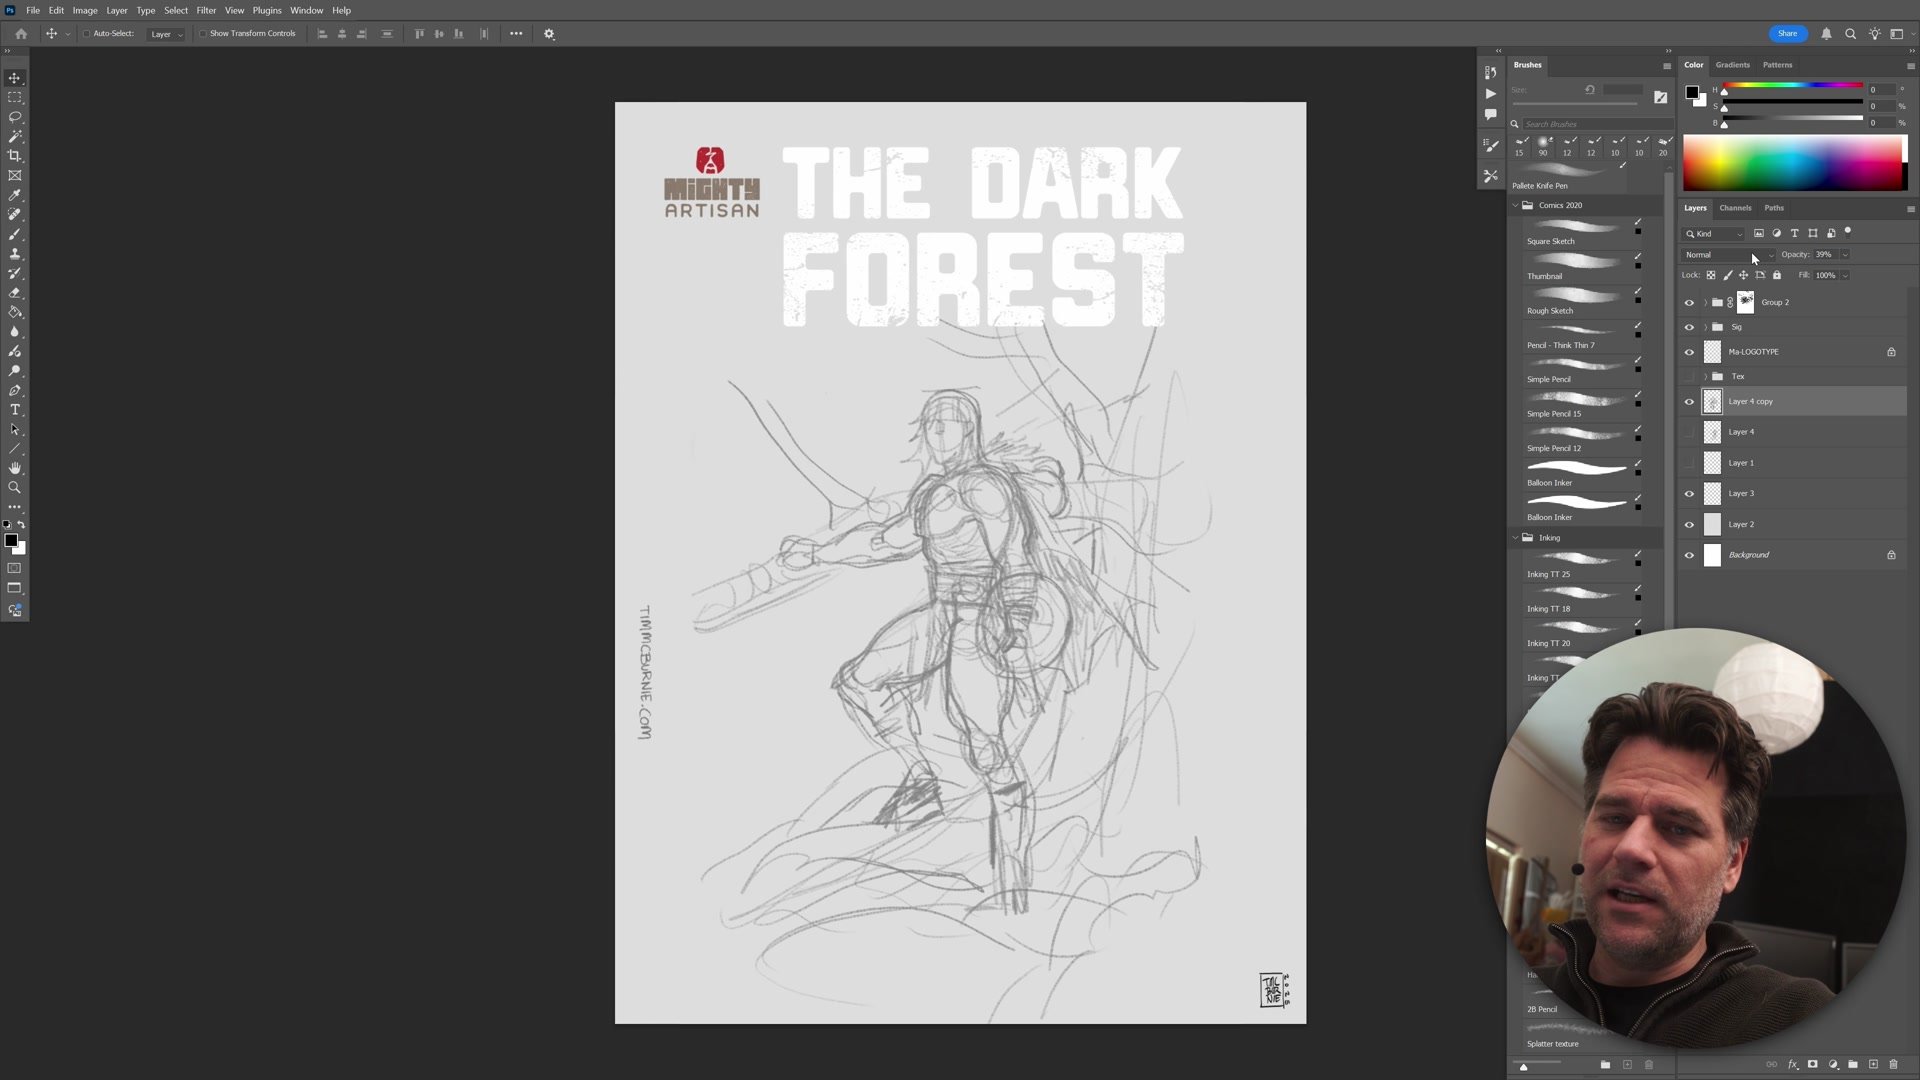Click the delete layer trash icon
Image resolution: width=1920 pixels, height=1080 pixels.
pyautogui.click(x=1893, y=1065)
